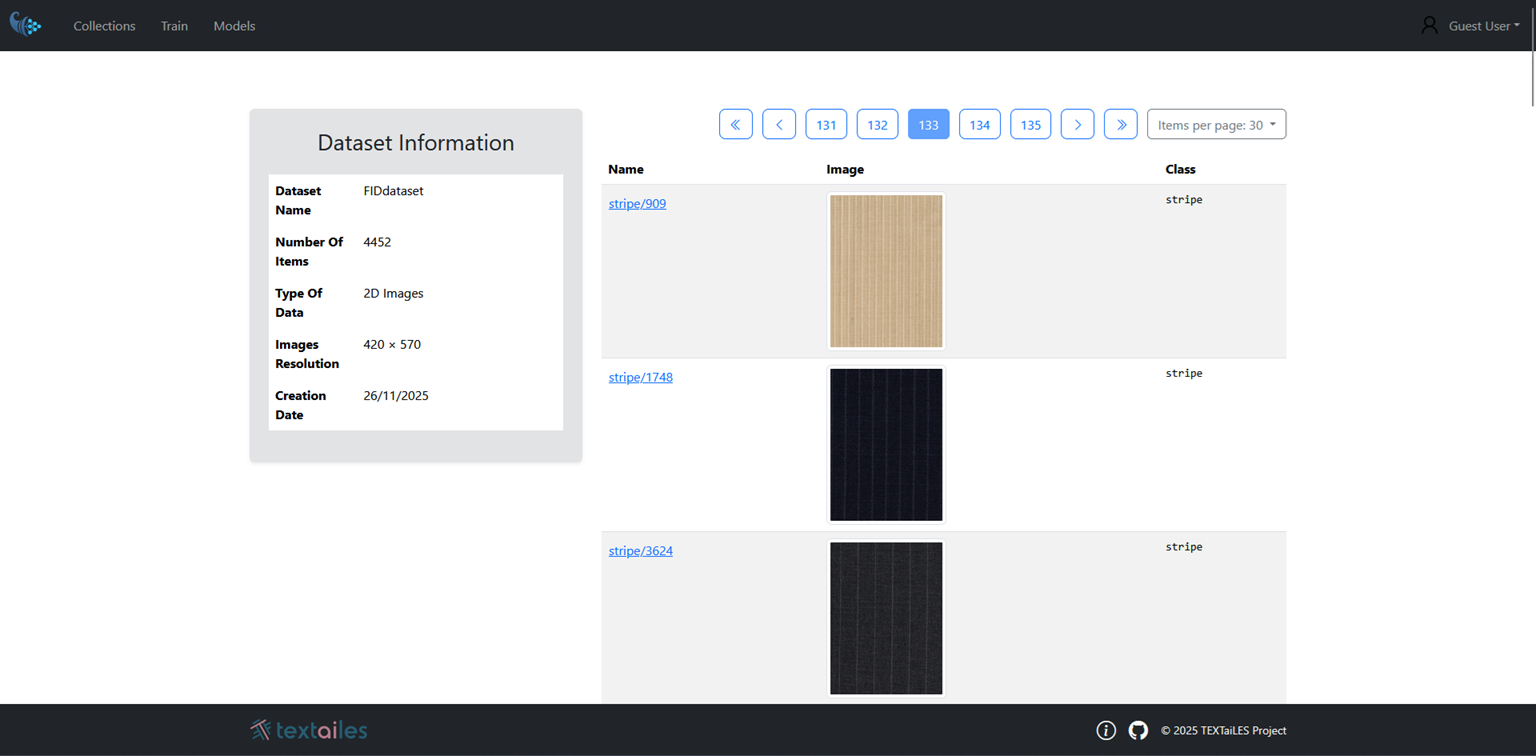This screenshot has height=756, width=1536.
Task: Jump to the last page with the double-right chevron
Action: click(1121, 124)
